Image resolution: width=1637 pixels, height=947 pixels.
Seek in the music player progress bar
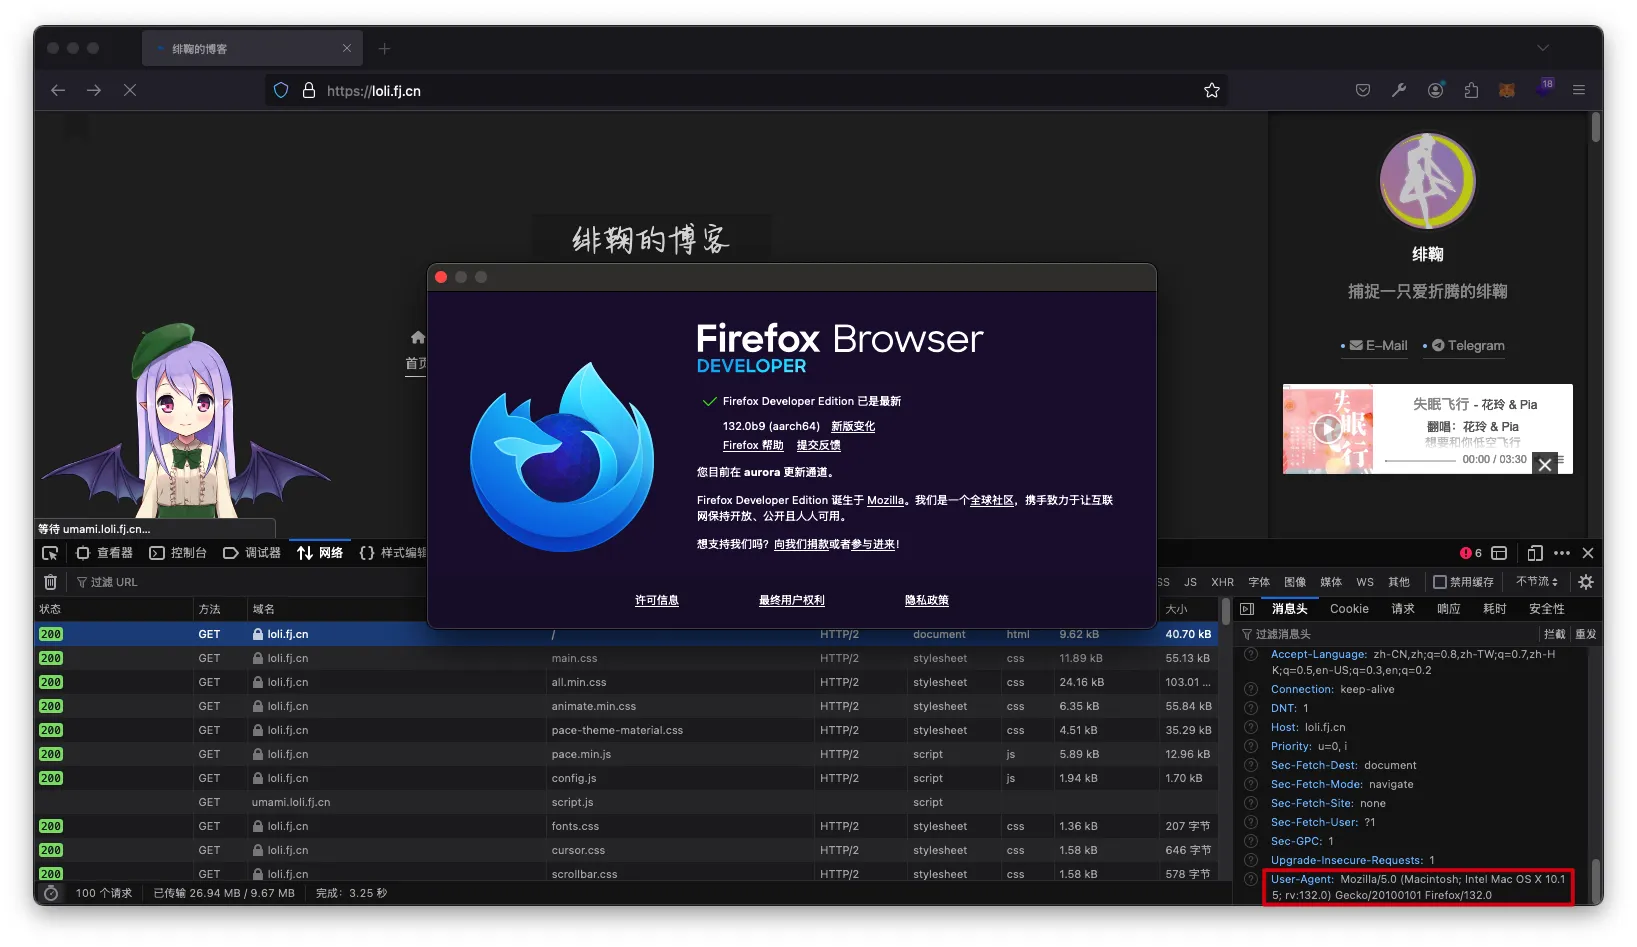(1420, 460)
